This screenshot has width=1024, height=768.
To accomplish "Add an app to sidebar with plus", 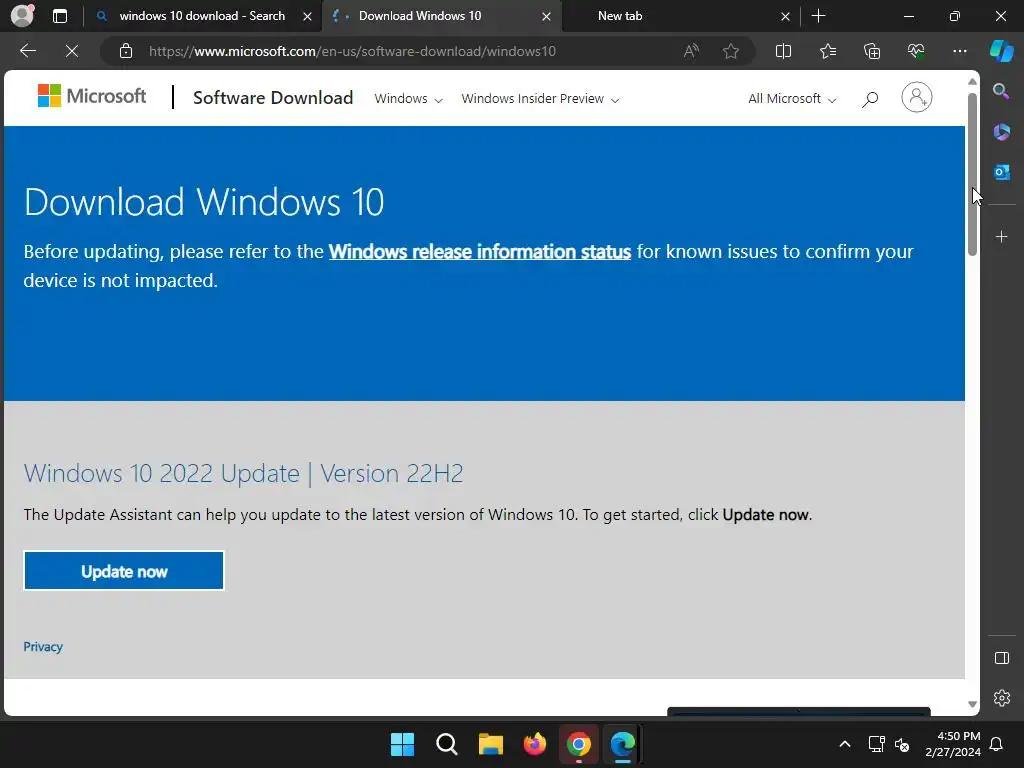I will tap(1001, 236).
